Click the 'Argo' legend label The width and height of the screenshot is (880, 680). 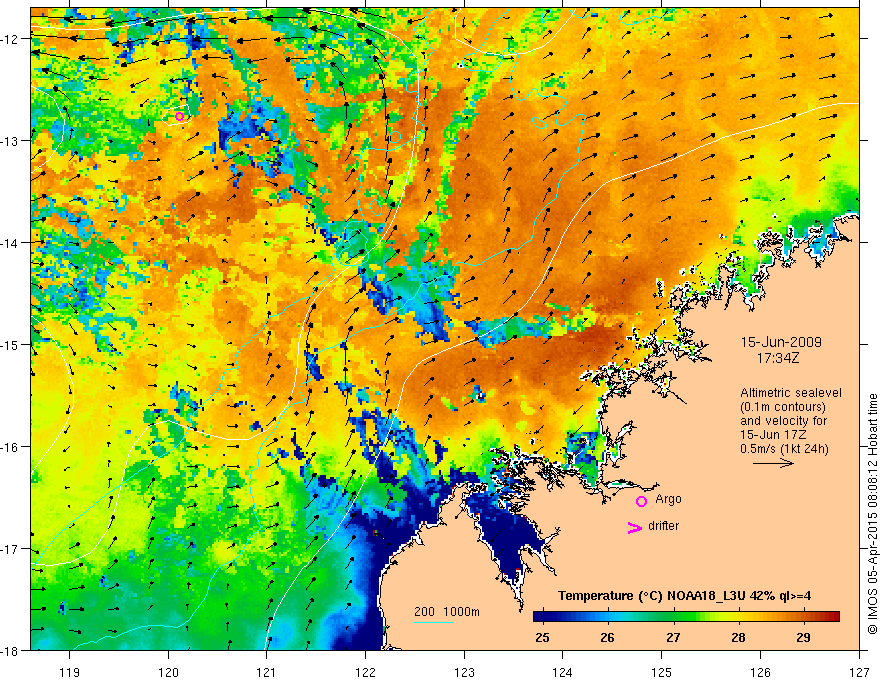tap(668, 499)
